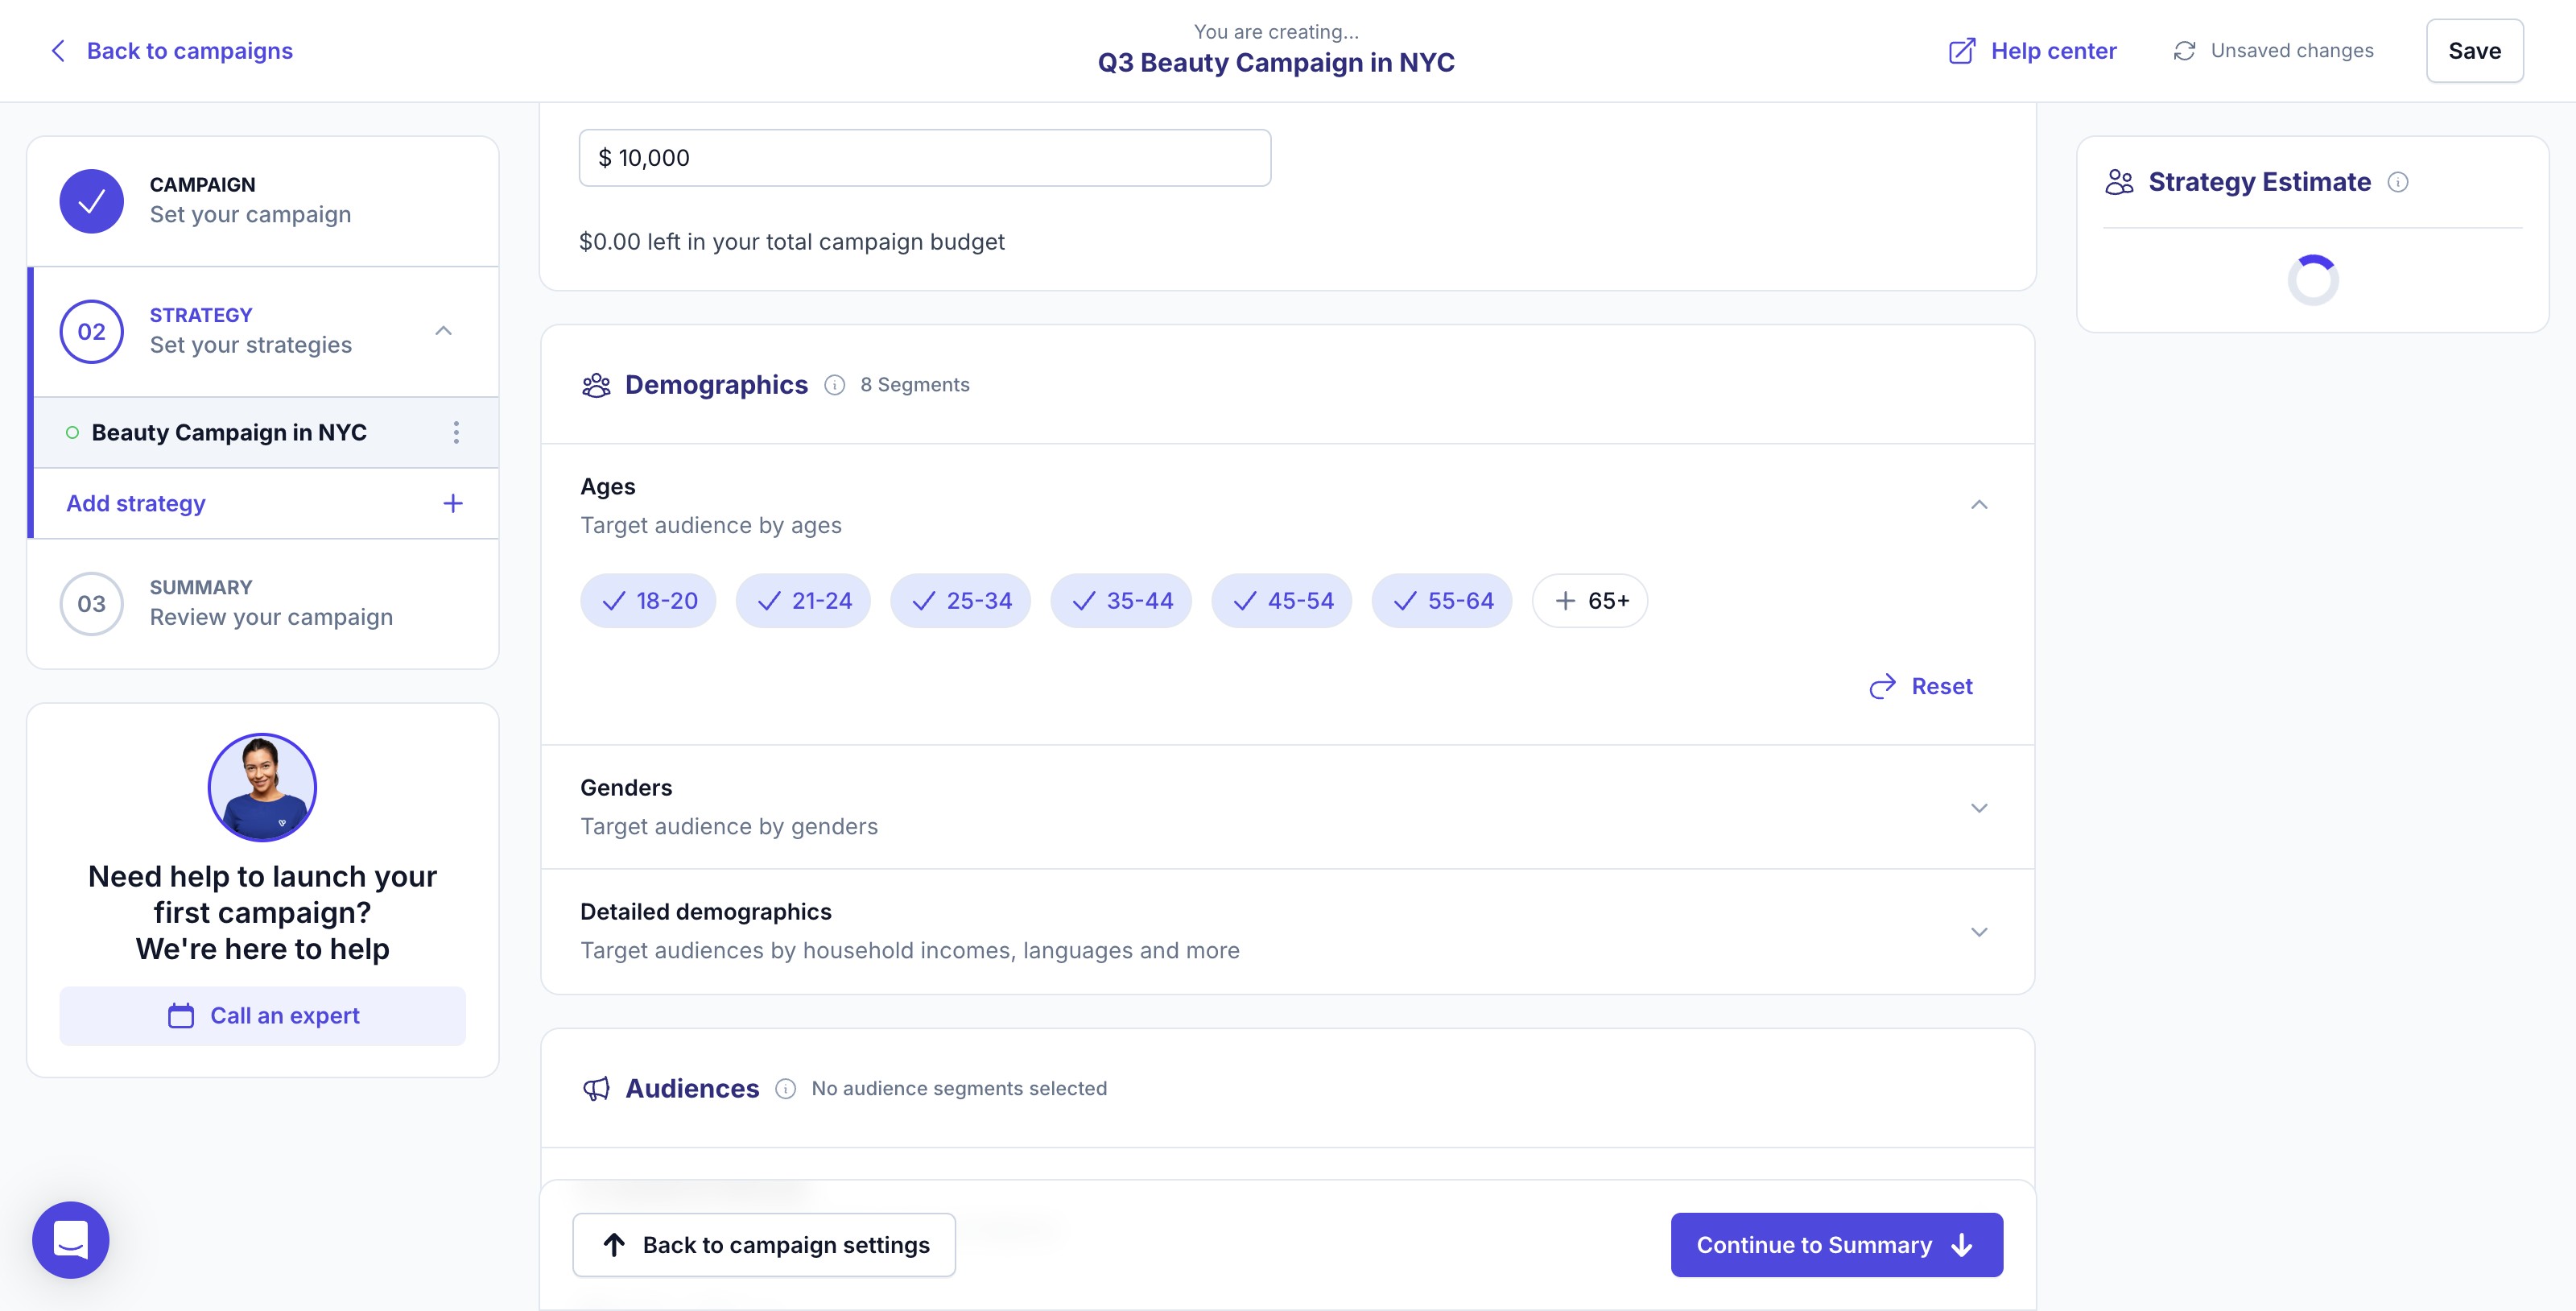Select Beauty Campaign in NYC strategy

pos(266,433)
